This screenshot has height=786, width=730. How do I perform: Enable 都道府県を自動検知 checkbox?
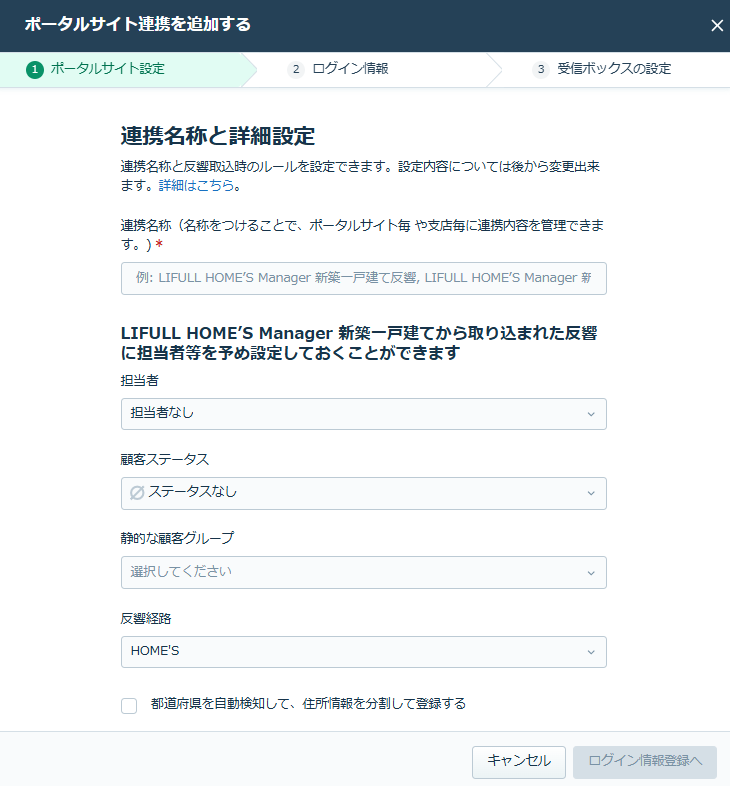coord(129,705)
